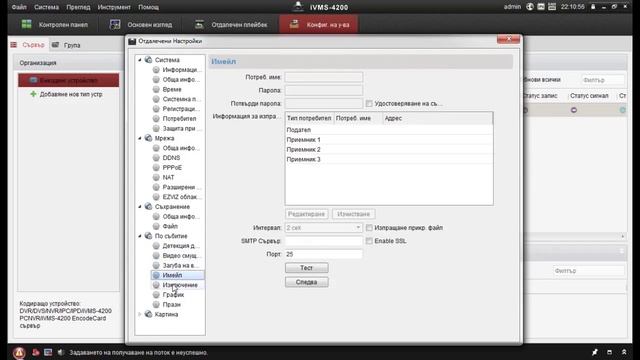Click the speaker icon in status bar

61,352
